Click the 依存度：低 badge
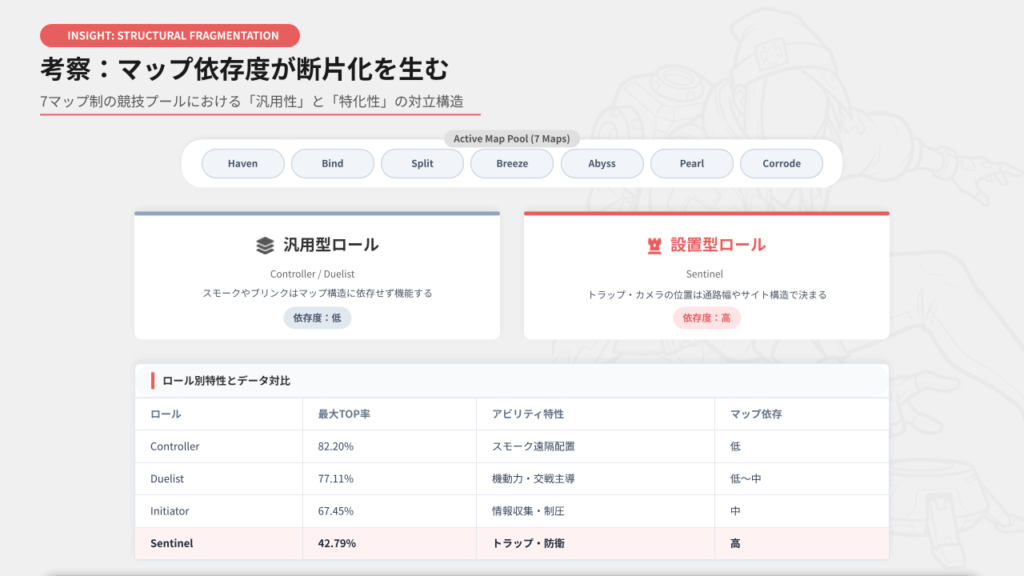1024x576 pixels. tap(317, 318)
